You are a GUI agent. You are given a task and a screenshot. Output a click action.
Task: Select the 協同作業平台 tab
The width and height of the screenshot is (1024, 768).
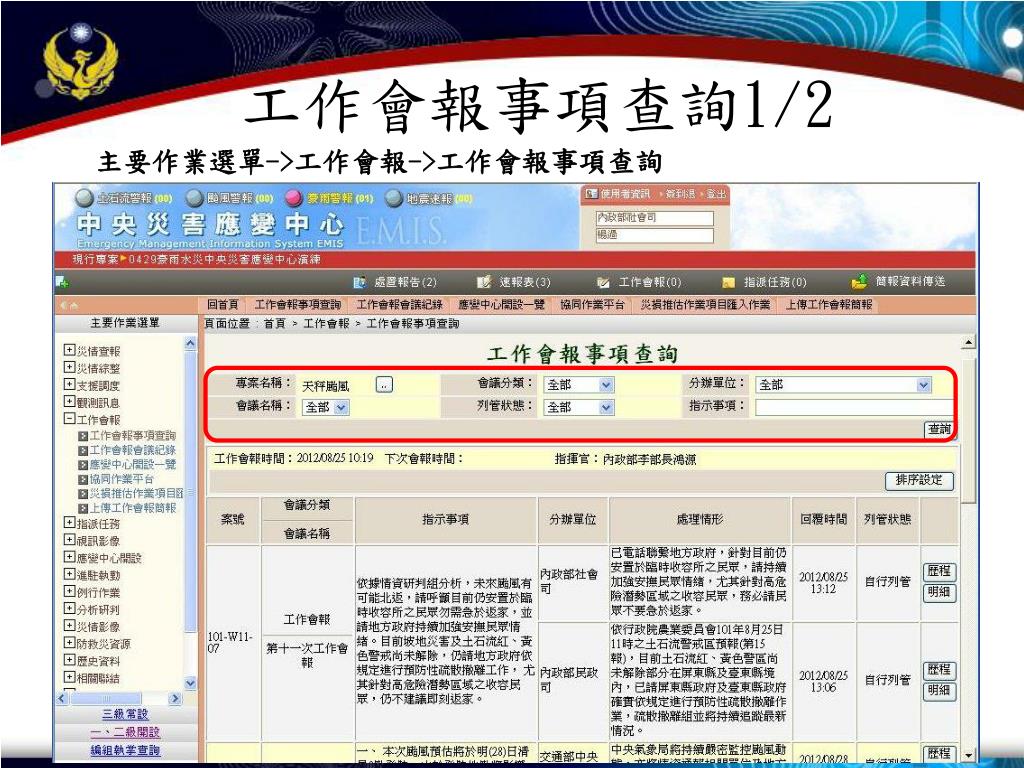[x=592, y=304]
